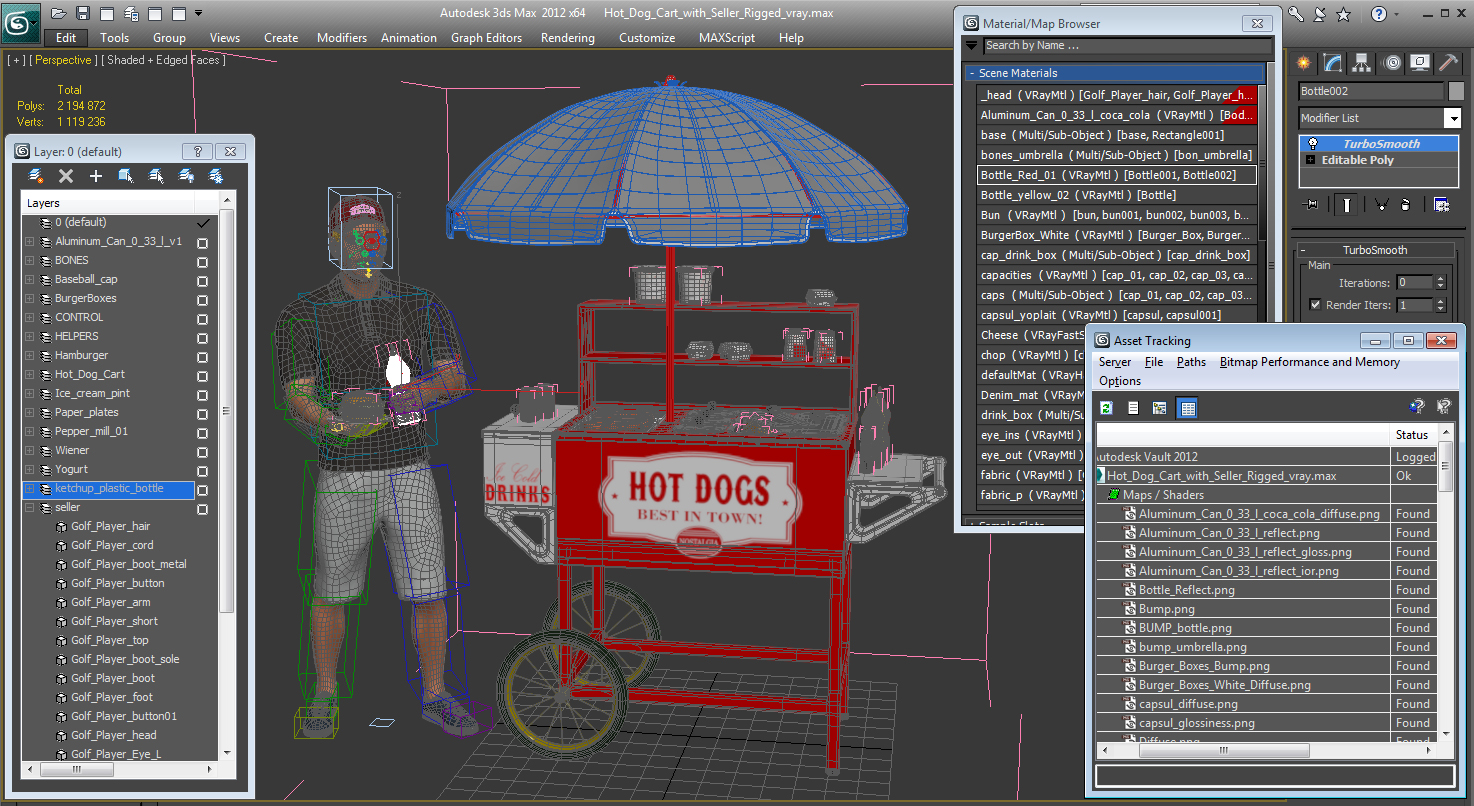This screenshot has width=1474, height=806.
Task: Click the Pin Stack icon
Action: pyautogui.click(x=1311, y=204)
